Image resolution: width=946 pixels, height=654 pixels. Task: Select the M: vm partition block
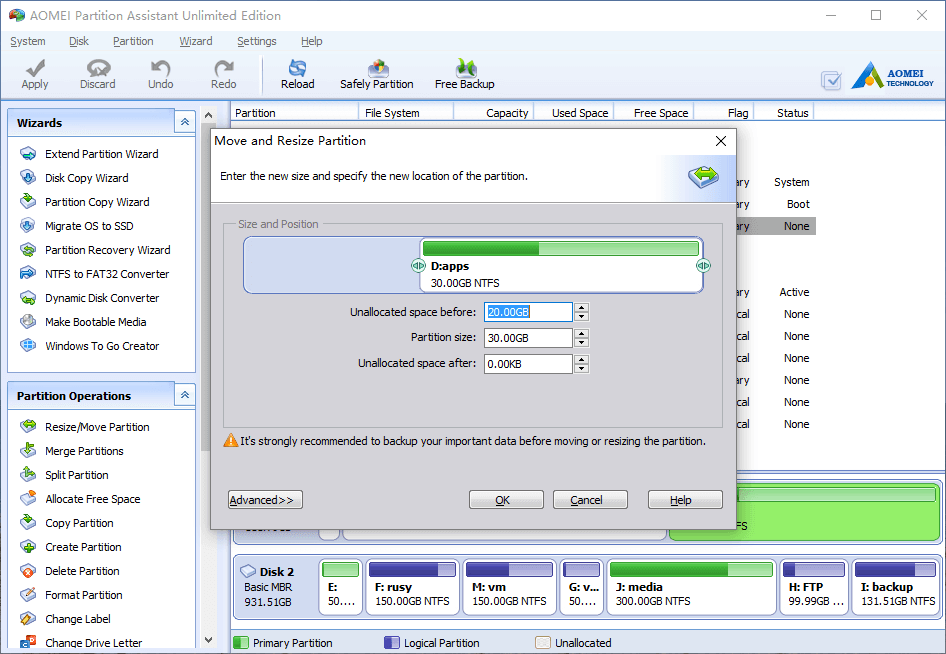pyautogui.click(x=509, y=586)
